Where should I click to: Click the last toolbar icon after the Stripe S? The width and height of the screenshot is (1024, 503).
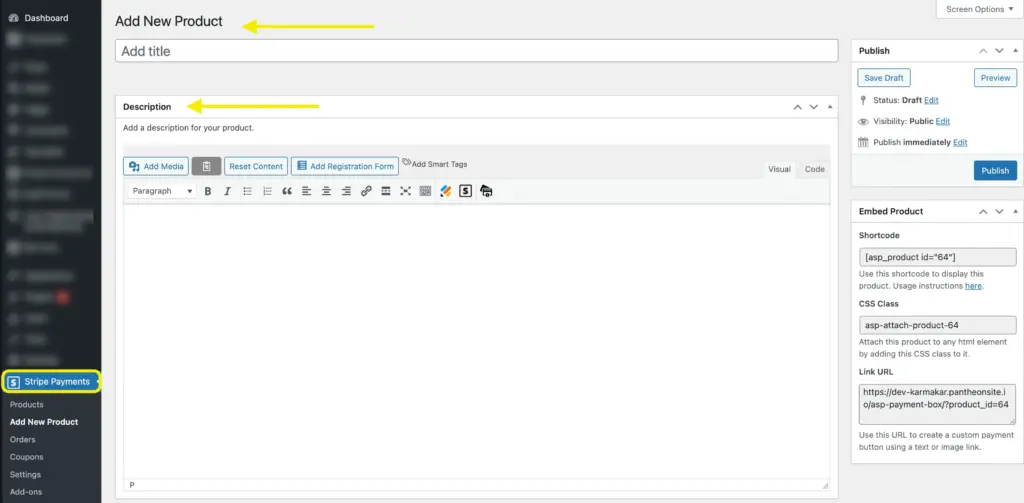coord(486,191)
